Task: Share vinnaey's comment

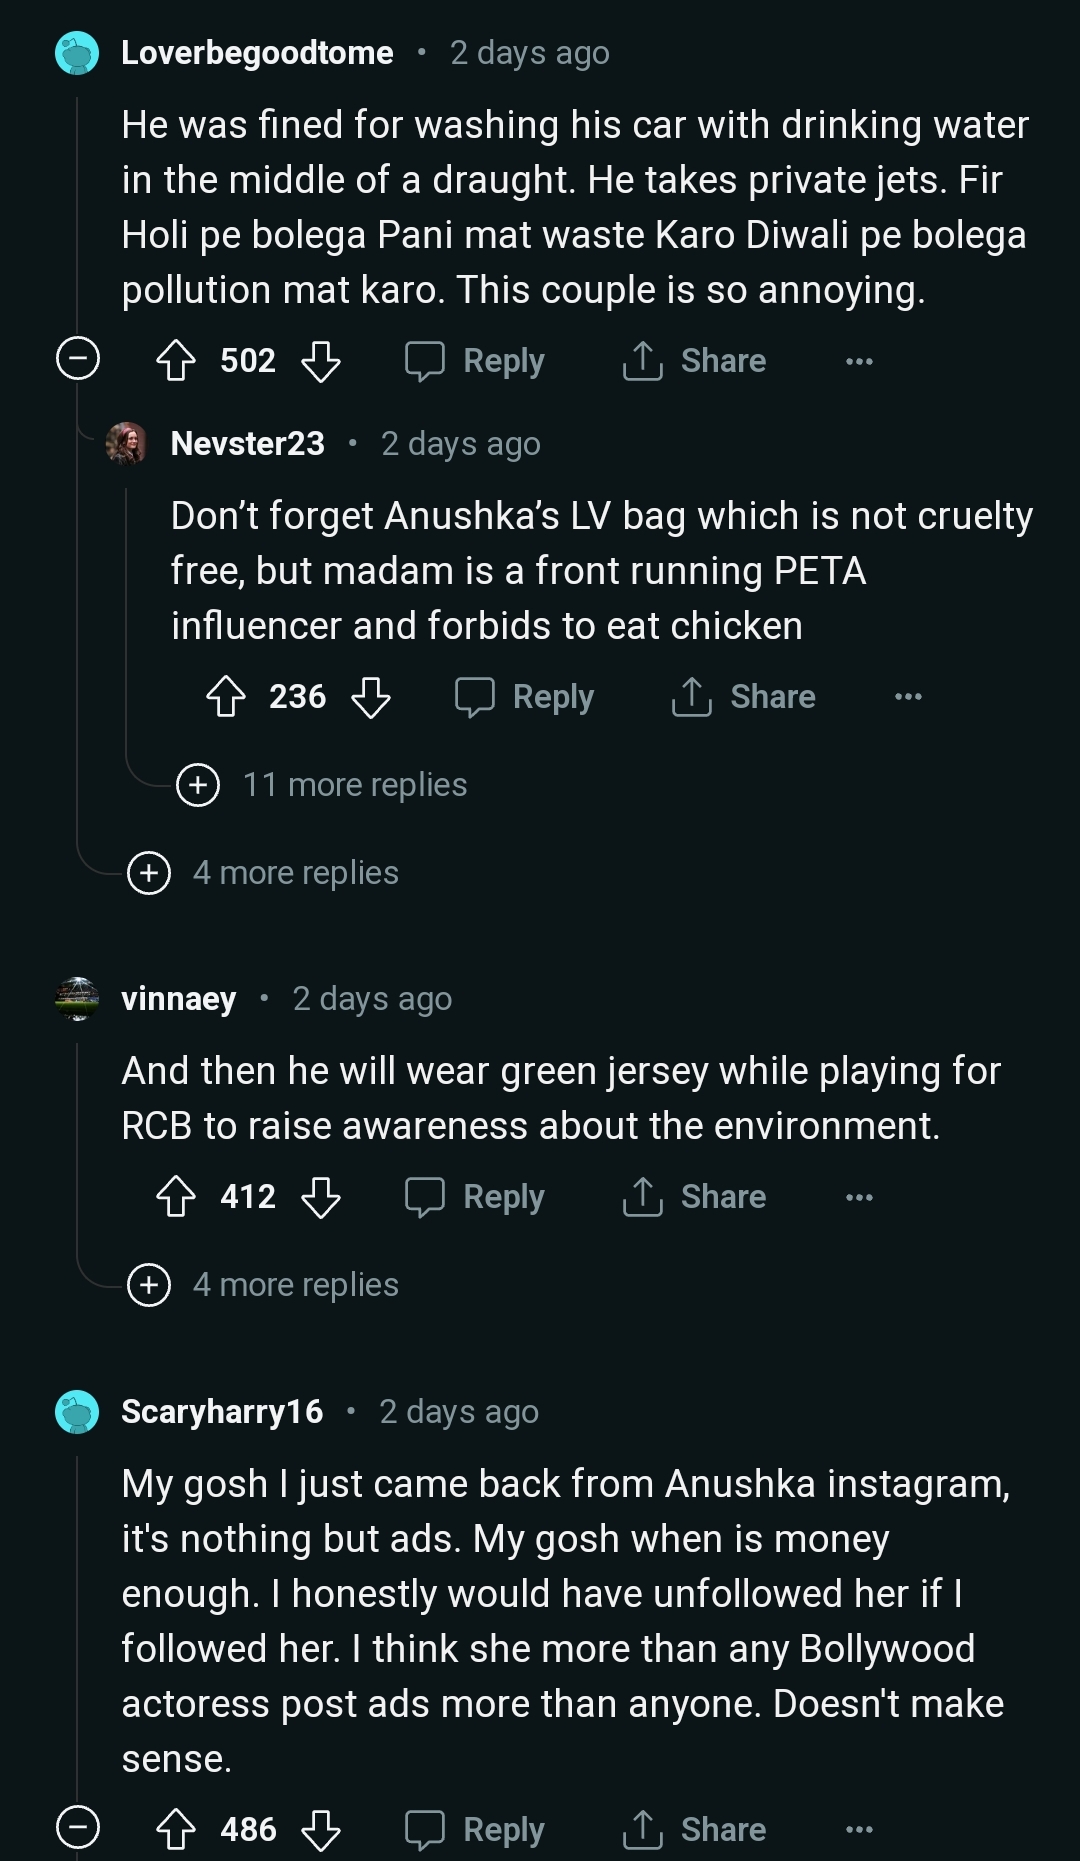Action: click(x=694, y=1197)
